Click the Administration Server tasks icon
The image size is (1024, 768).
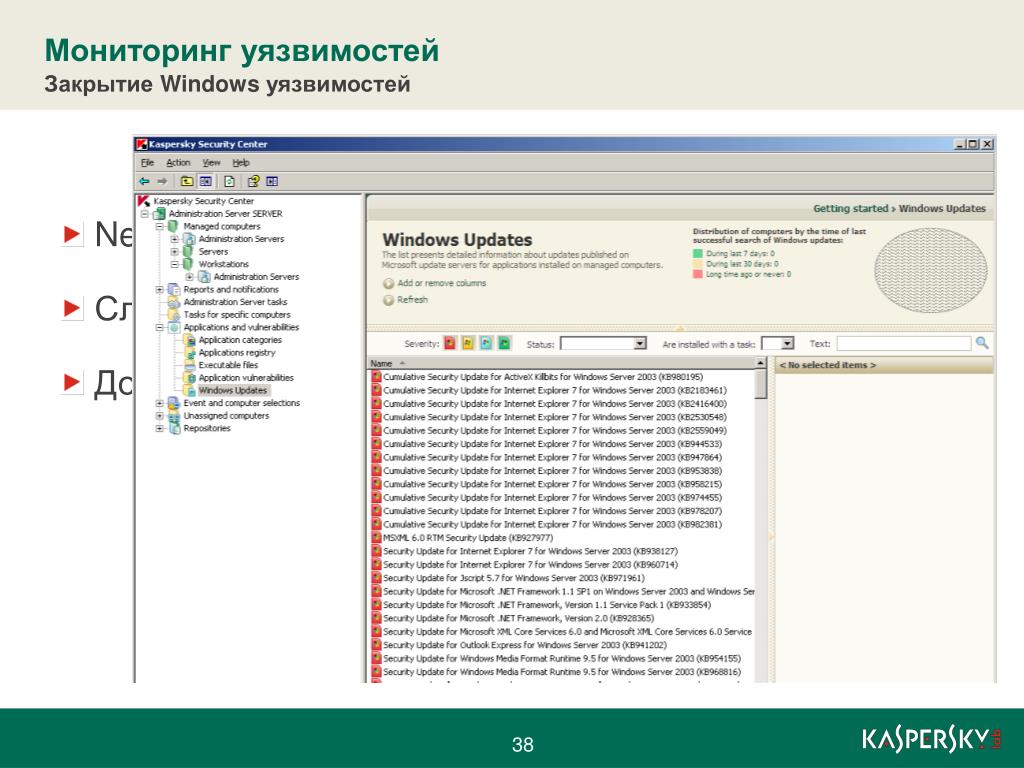coord(174,302)
